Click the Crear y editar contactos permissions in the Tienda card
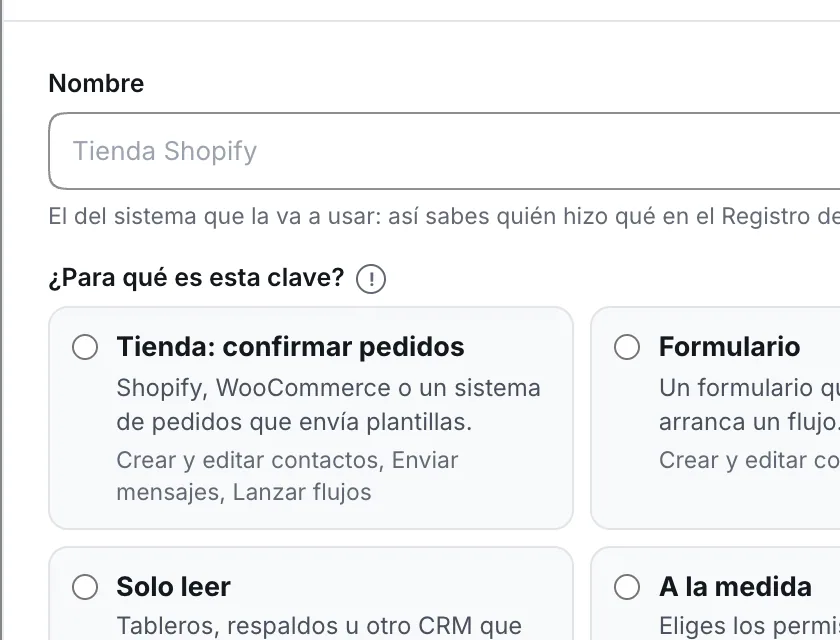840x640 pixels. click(x=287, y=476)
